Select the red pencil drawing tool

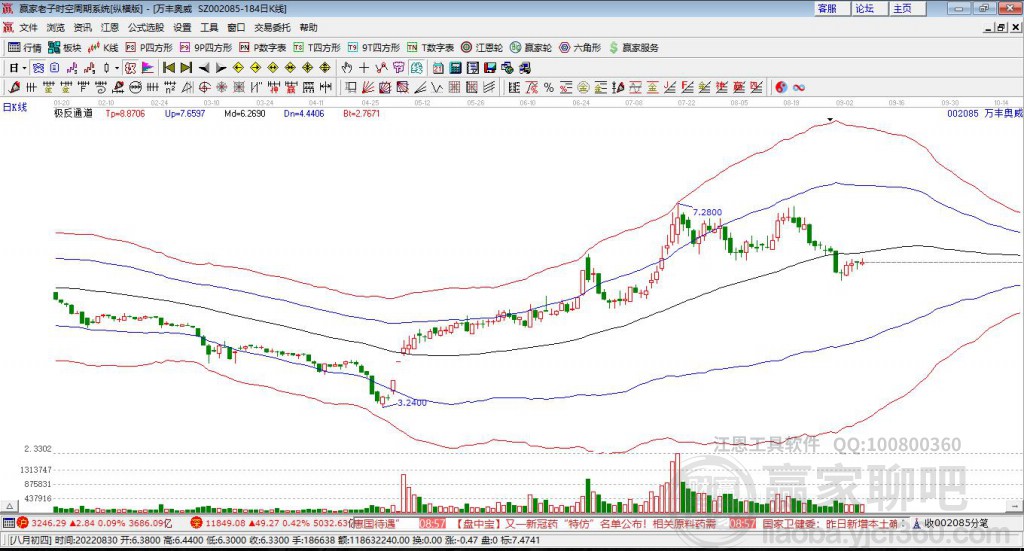tap(14, 87)
